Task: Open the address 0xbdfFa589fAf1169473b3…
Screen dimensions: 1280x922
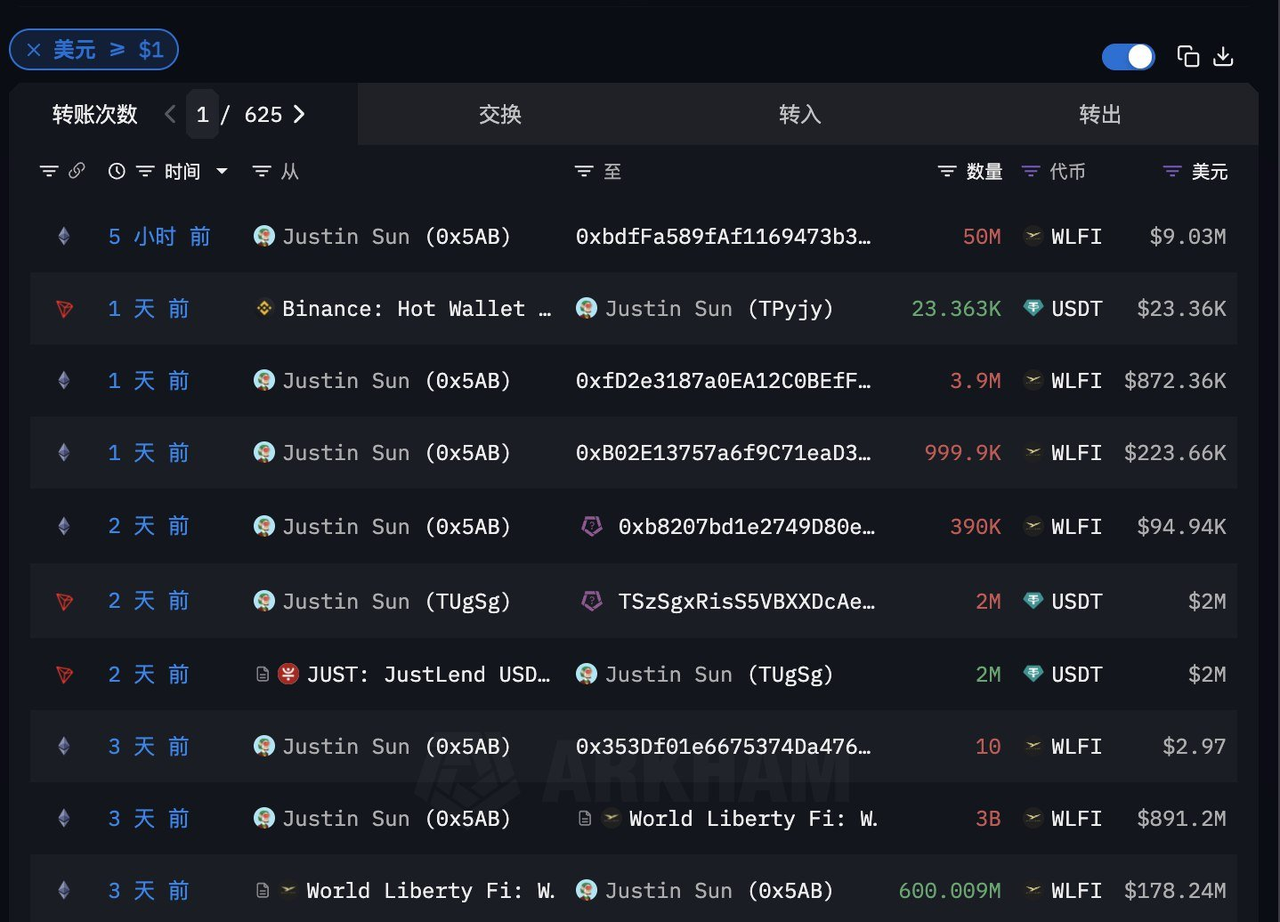Action: click(723, 237)
